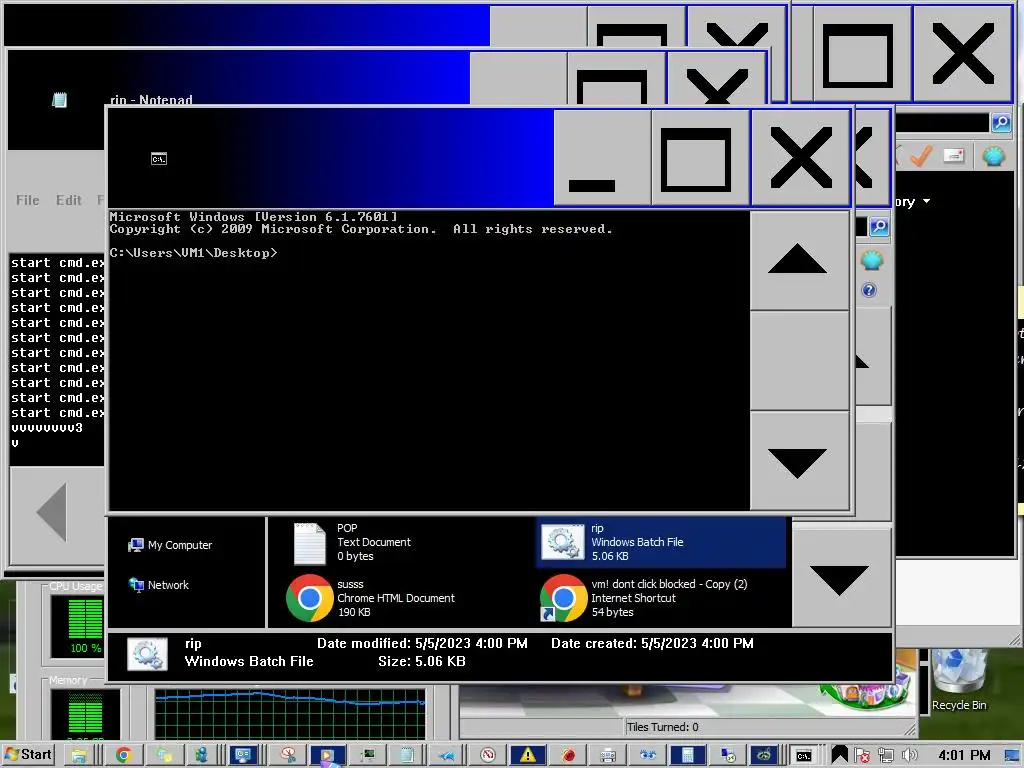
Task: Click the cmd window scroll down arrow
Action: click(x=799, y=460)
